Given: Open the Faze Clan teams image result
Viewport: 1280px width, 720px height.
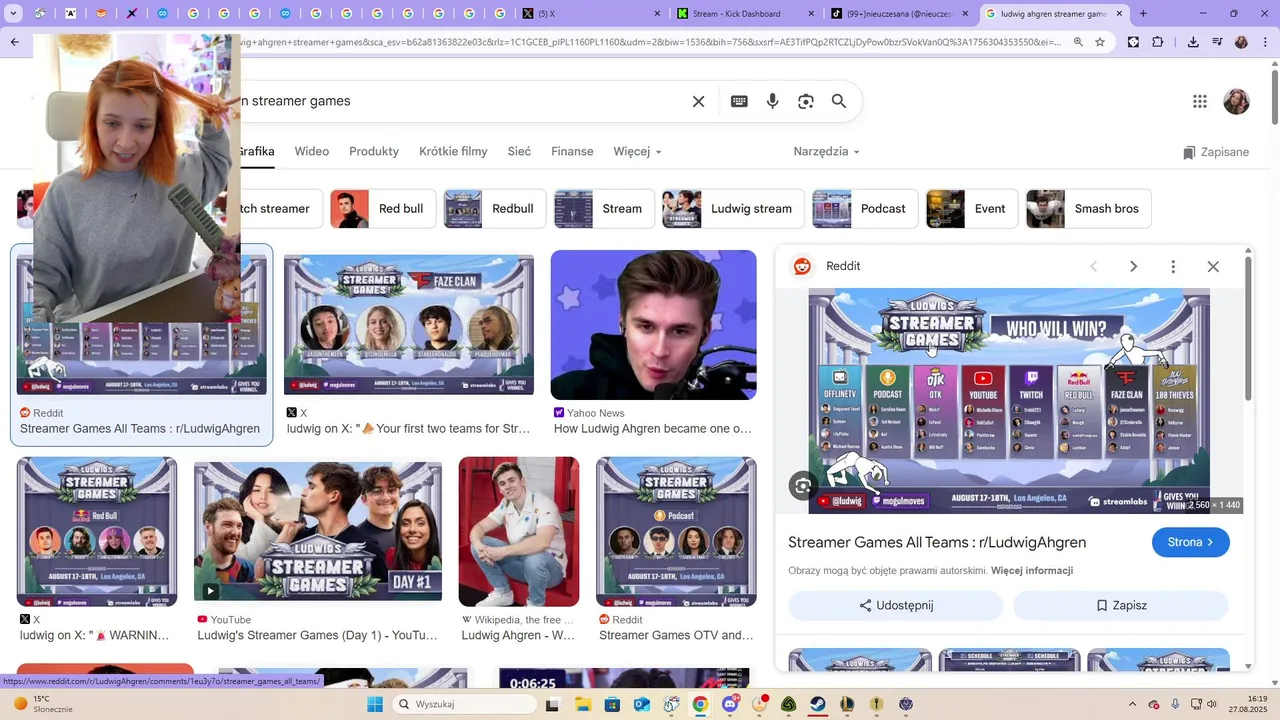Looking at the screenshot, I should 409,325.
